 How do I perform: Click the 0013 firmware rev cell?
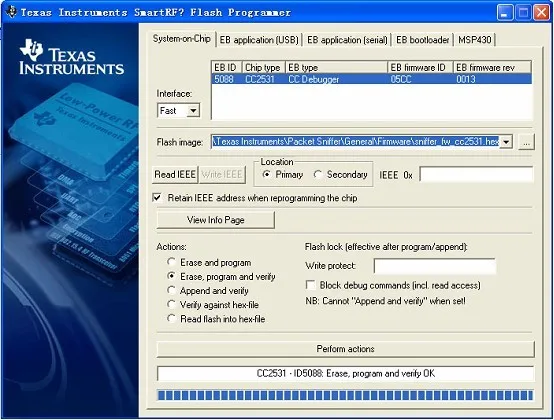tap(466, 79)
